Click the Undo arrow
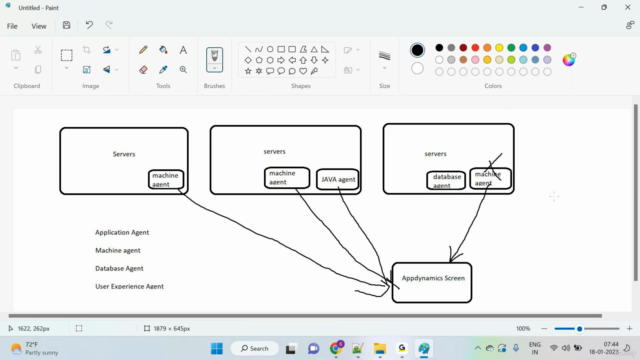The image size is (640, 360). point(89,25)
